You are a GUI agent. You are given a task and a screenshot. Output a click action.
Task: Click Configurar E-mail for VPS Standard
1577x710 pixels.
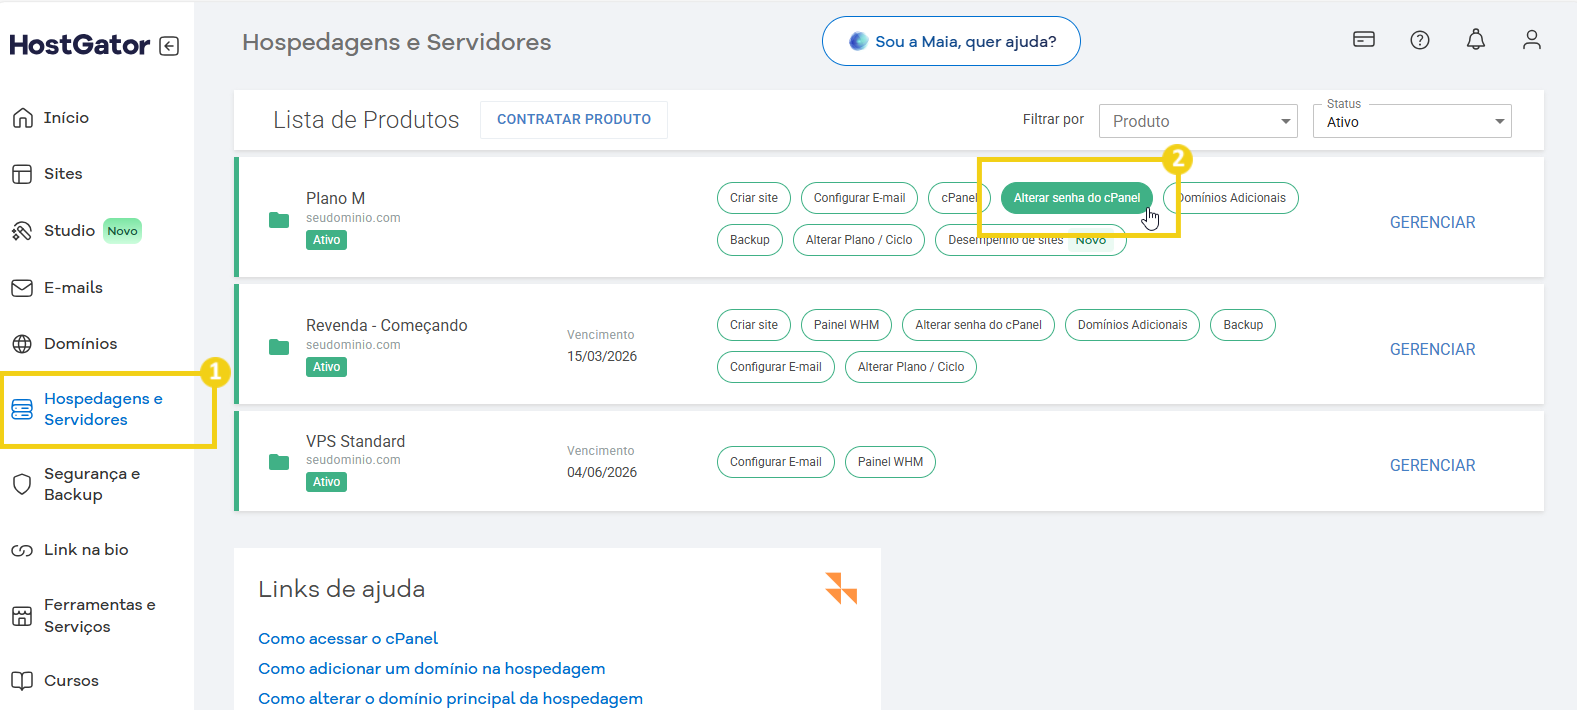pos(776,462)
